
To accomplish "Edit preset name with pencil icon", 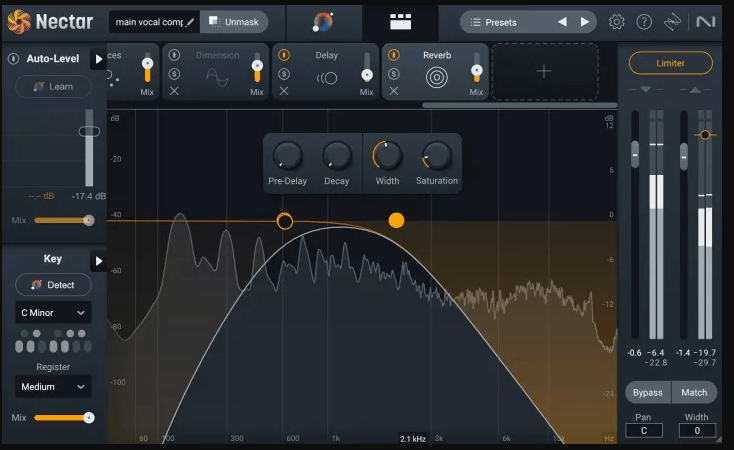I will [x=190, y=22].
